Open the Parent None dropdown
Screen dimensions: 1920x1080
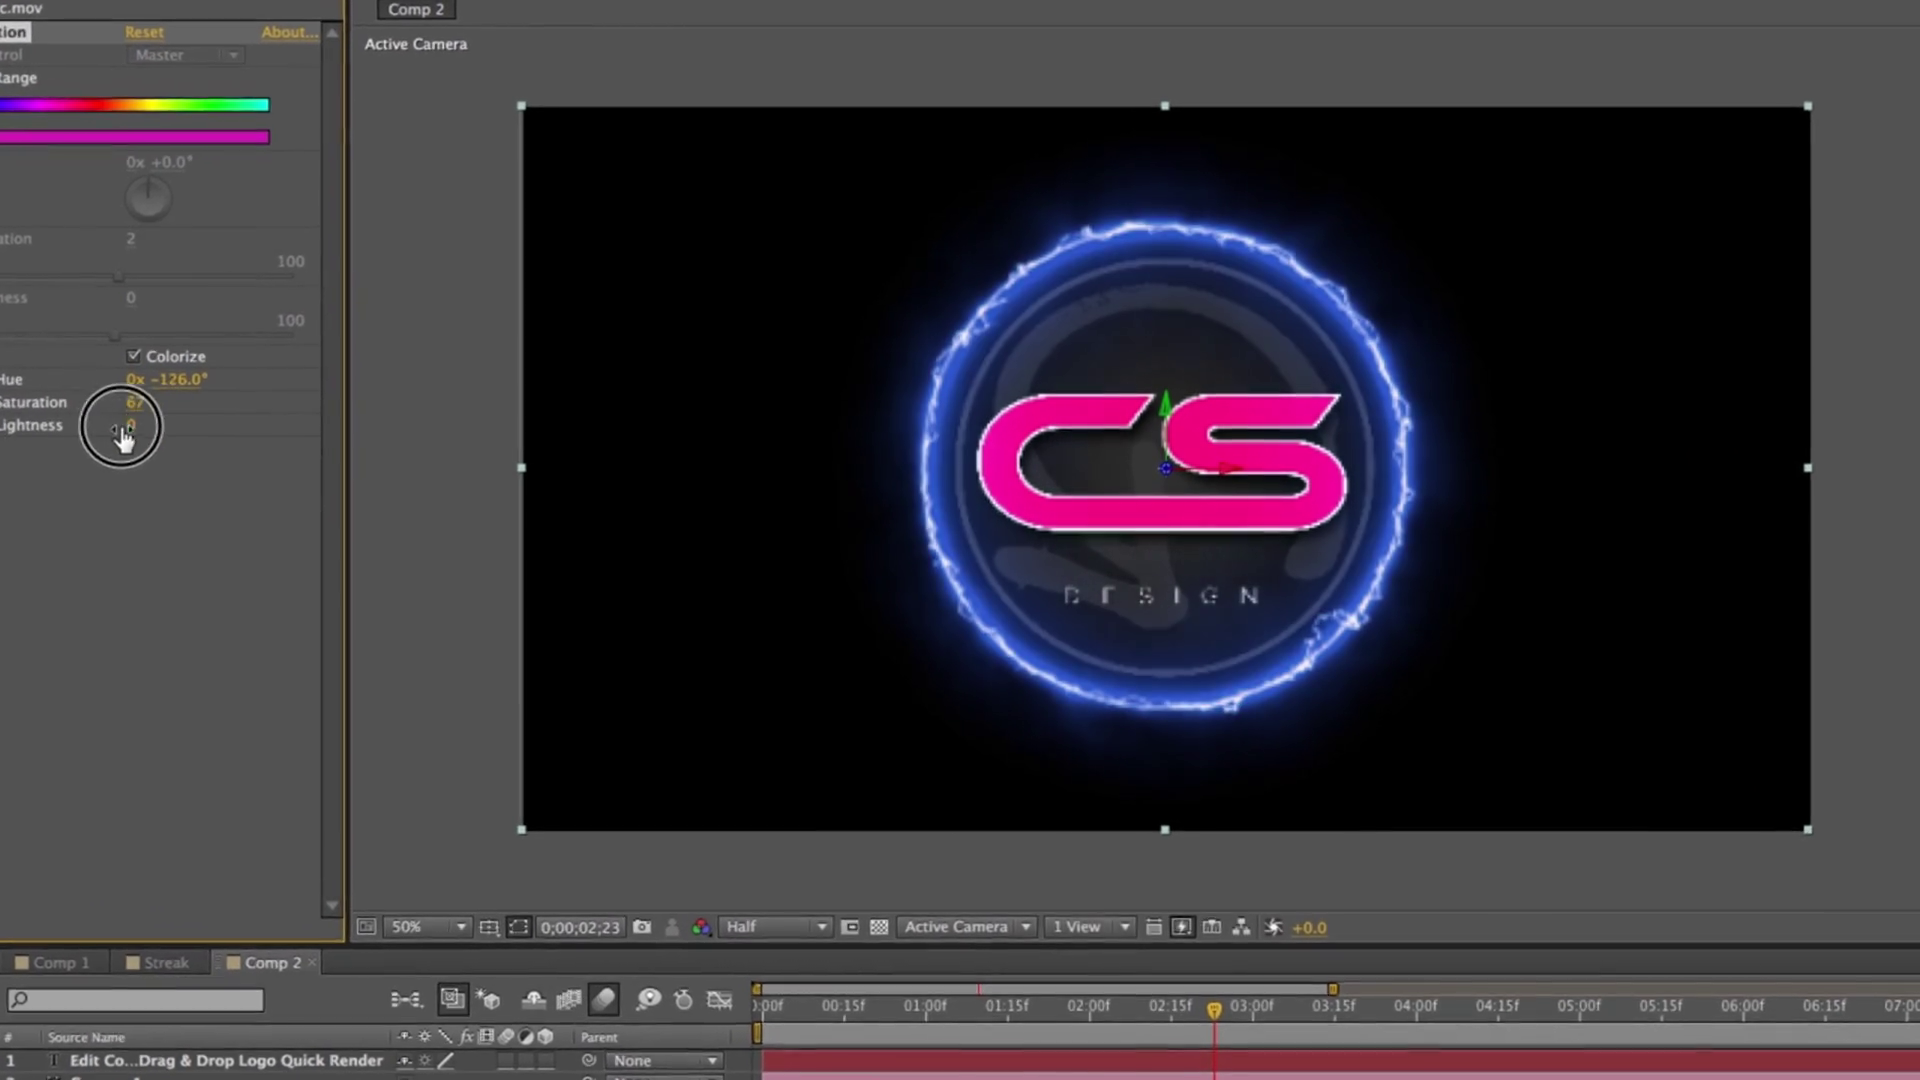coord(665,1060)
